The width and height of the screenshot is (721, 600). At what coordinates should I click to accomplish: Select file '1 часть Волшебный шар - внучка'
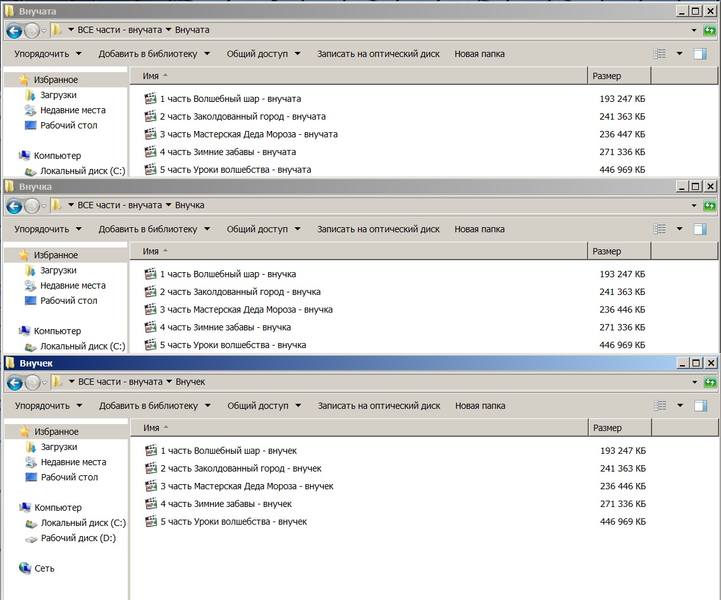click(220, 274)
